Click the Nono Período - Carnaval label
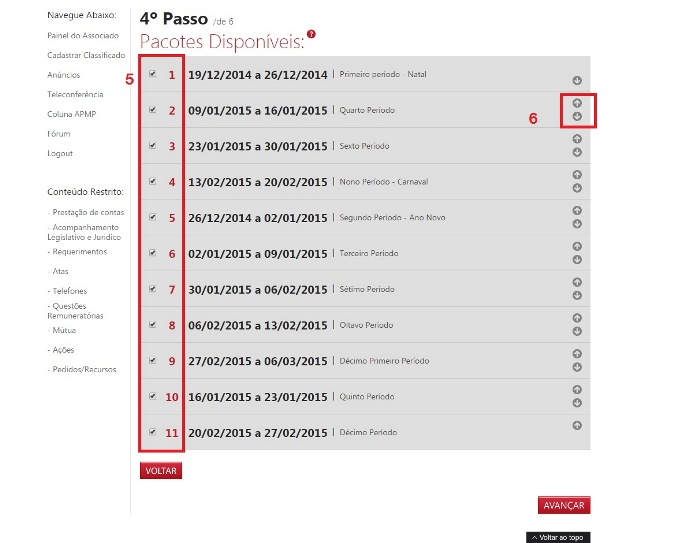The image size is (700, 543). pos(384,182)
